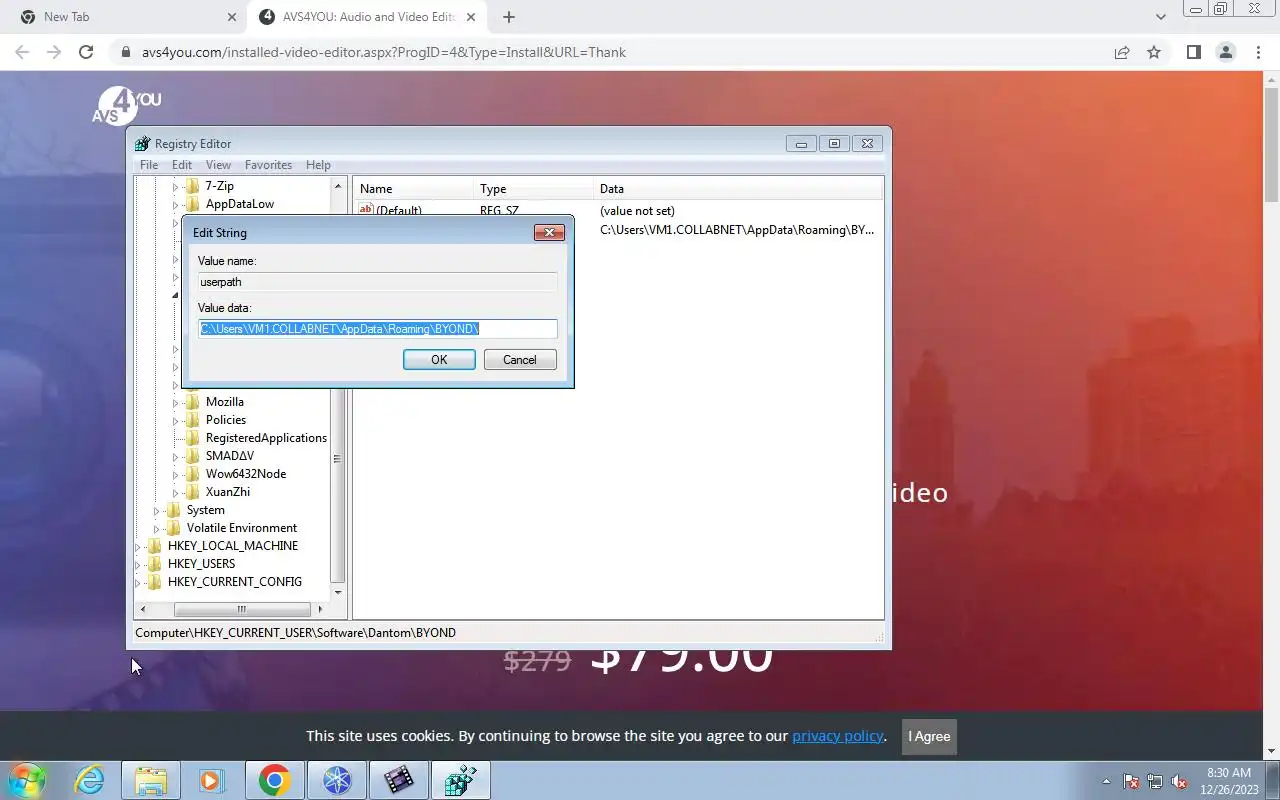Expand the XuanZhi key arrow

pyautogui.click(x=175, y=492)
